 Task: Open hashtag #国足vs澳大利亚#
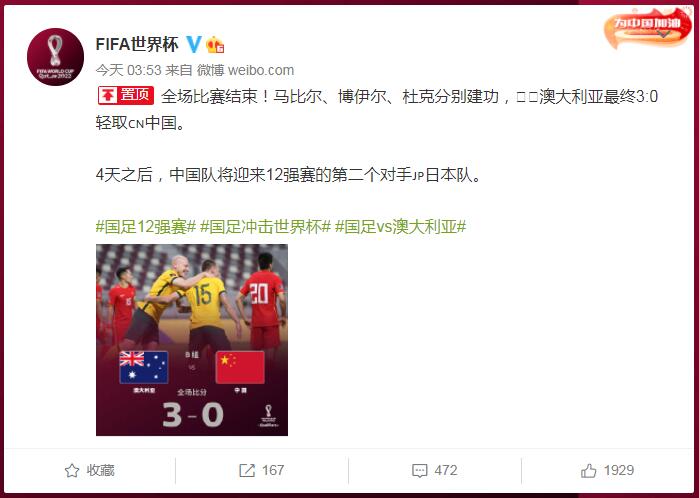pos(400,227)
